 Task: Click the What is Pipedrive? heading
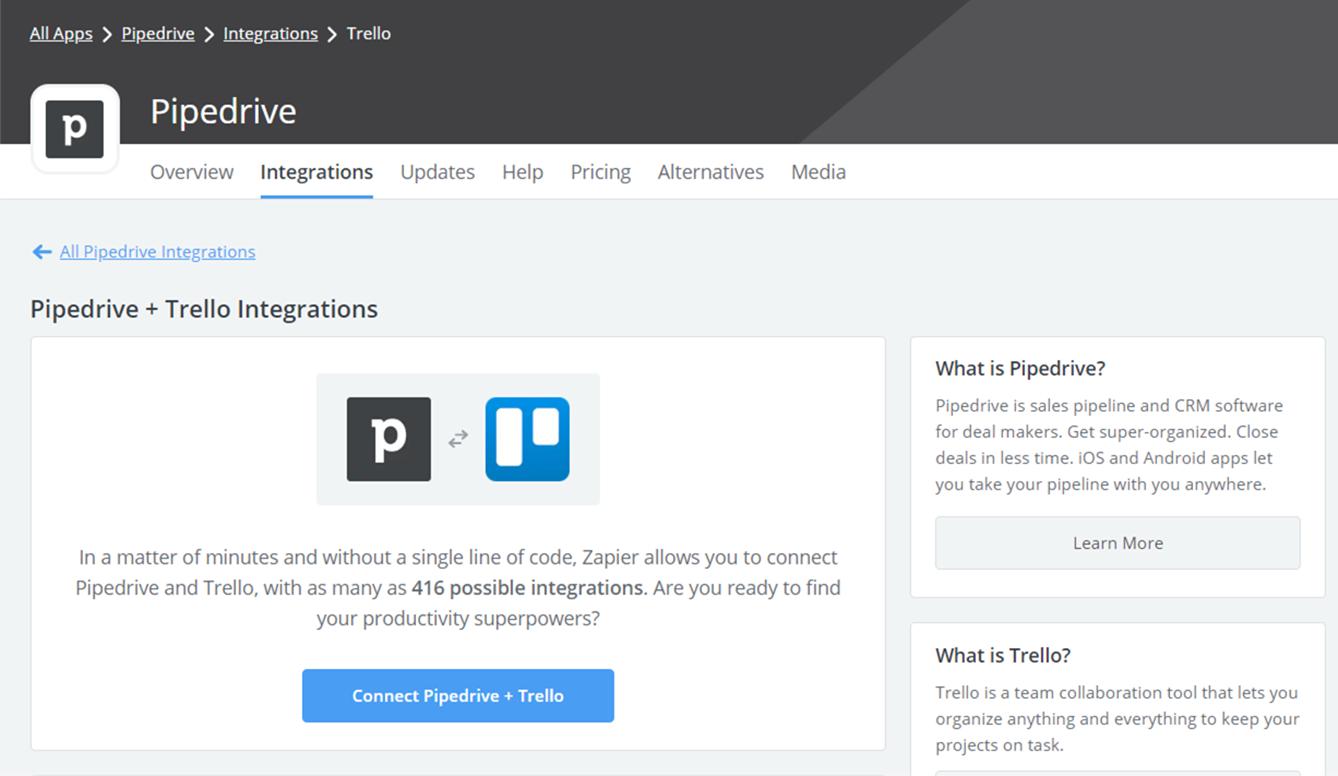1021,369
